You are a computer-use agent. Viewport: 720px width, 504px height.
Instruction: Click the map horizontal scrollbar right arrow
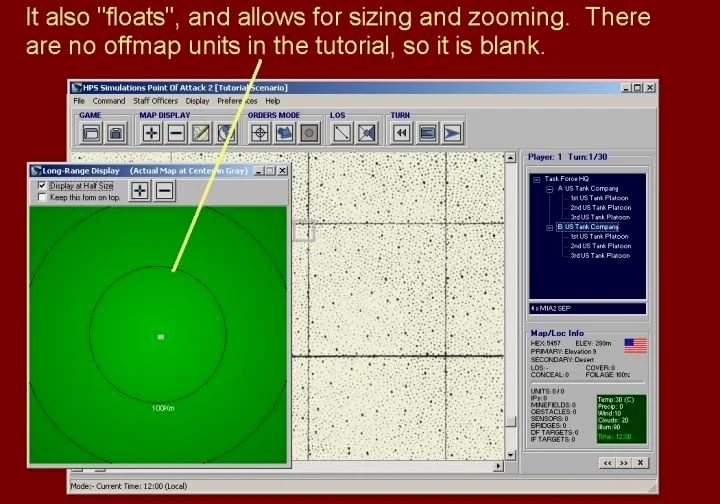498,466
